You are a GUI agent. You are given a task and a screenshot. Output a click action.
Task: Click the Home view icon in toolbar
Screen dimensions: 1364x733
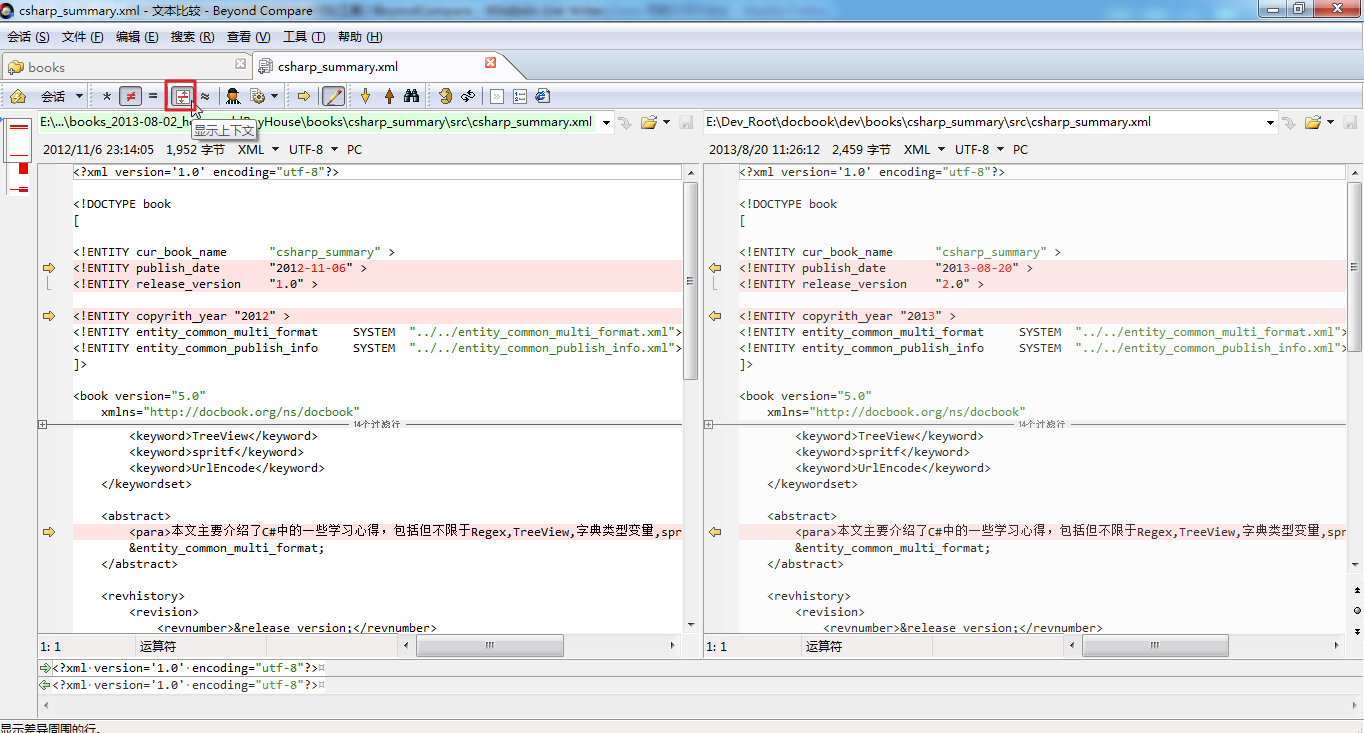pyautogui.click(x=18, y=97)
